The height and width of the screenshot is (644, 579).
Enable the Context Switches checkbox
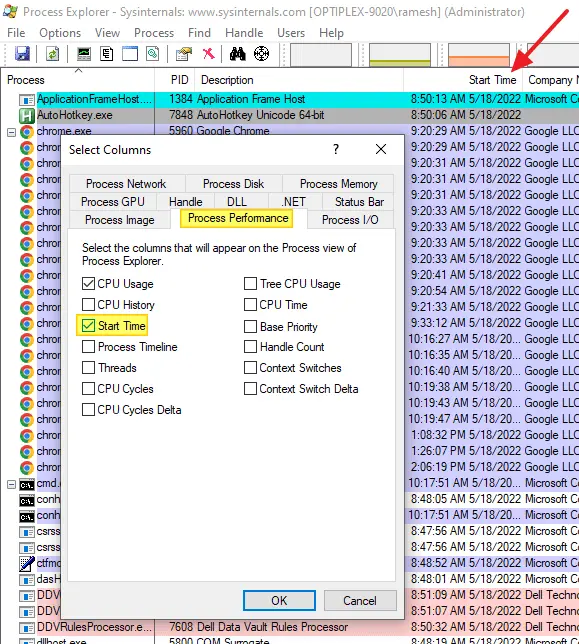coord(250,368)
